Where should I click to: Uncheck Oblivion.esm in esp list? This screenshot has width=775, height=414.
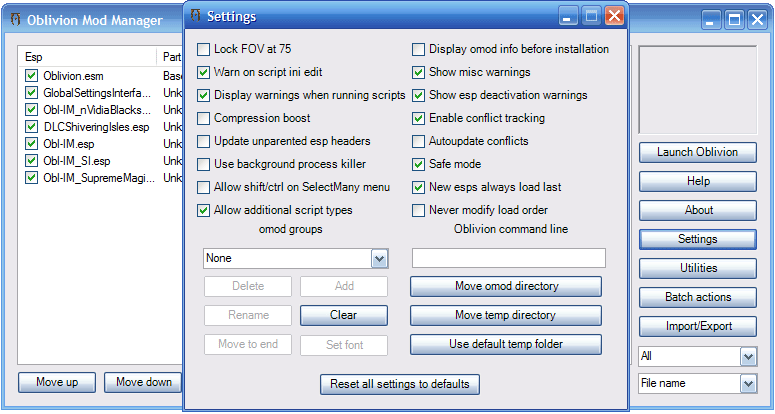(32, 76)
